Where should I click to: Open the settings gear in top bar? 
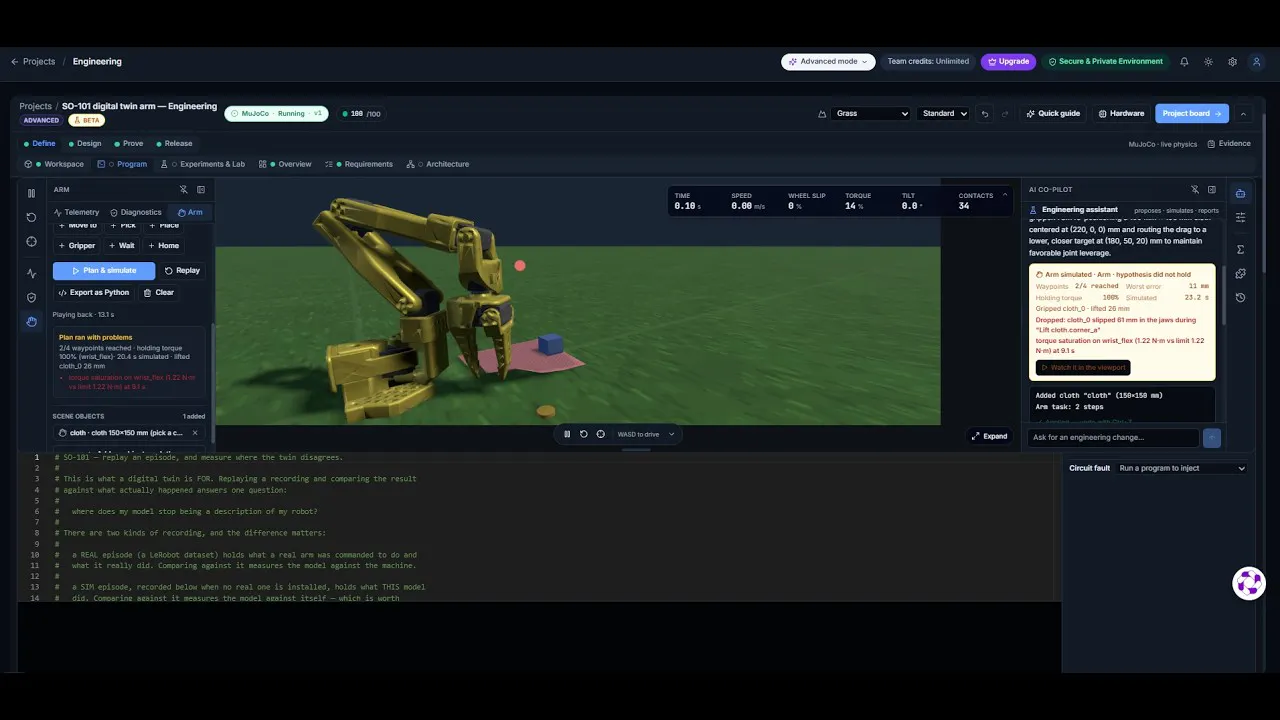click(1232, 61)
